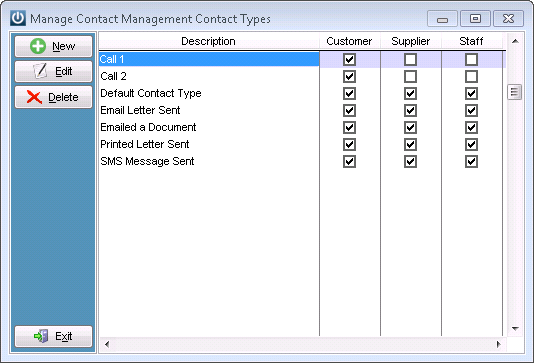Uncheck Customer for Default Contact Type
Image resolution: width=534 pixels, height=363 pixels.
tap(349, 93)
